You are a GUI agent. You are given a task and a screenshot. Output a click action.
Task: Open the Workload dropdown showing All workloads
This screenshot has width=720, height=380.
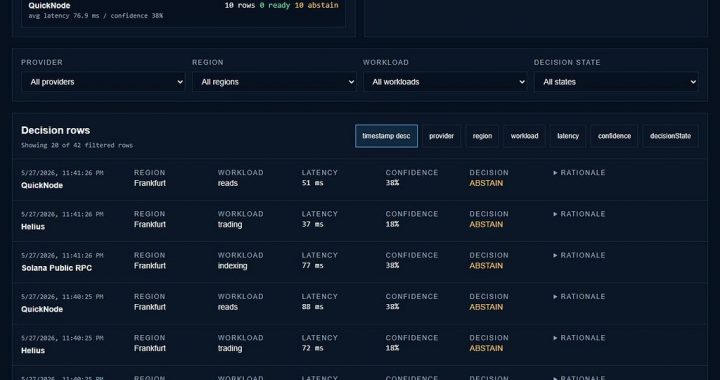(445, 82)
